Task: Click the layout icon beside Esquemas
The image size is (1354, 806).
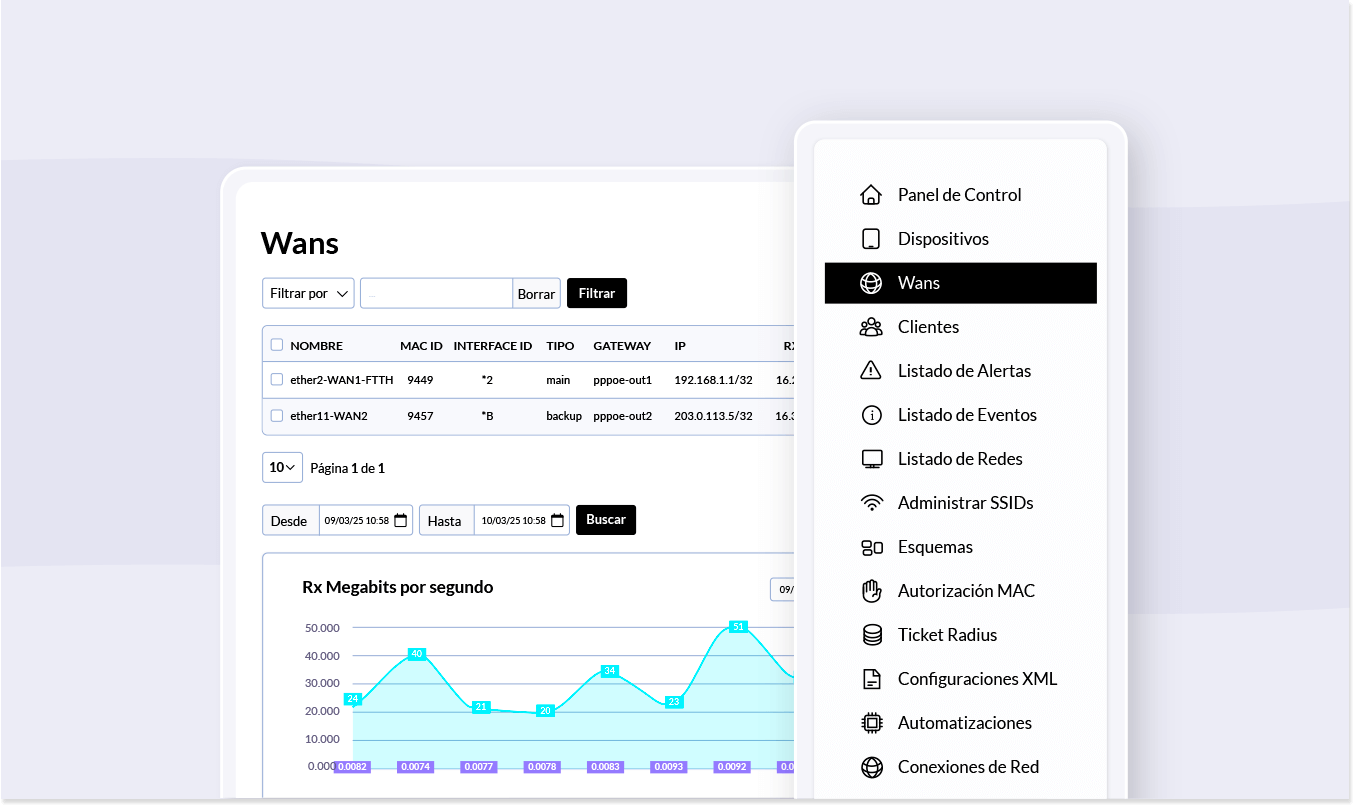Action: coord(871,547)
